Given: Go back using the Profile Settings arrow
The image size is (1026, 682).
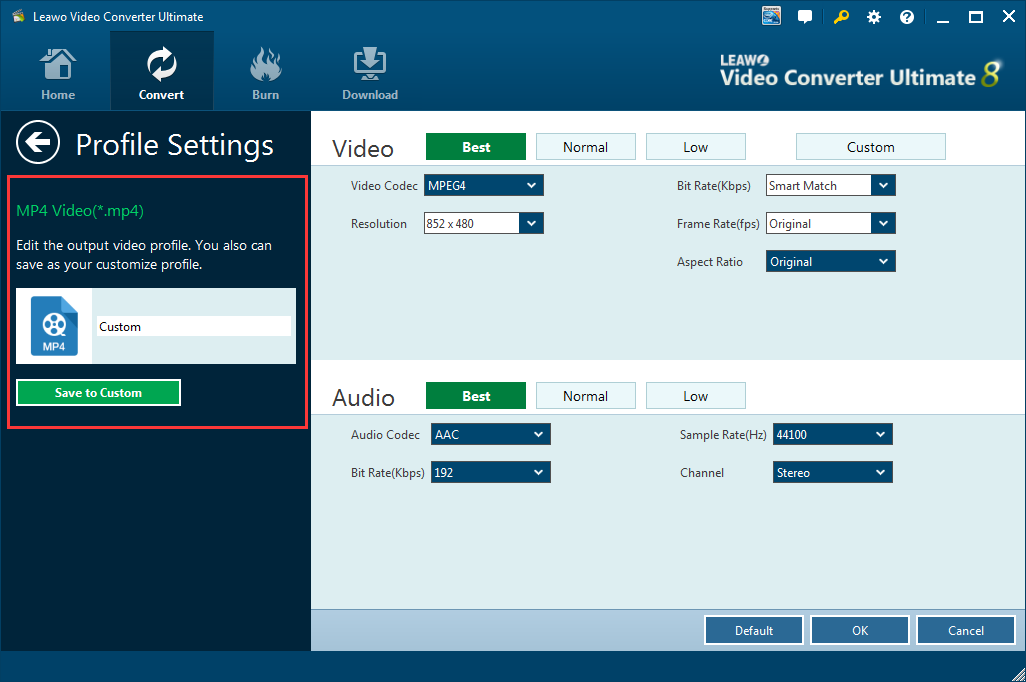Looking at the screenshot, I should (38, 142).
